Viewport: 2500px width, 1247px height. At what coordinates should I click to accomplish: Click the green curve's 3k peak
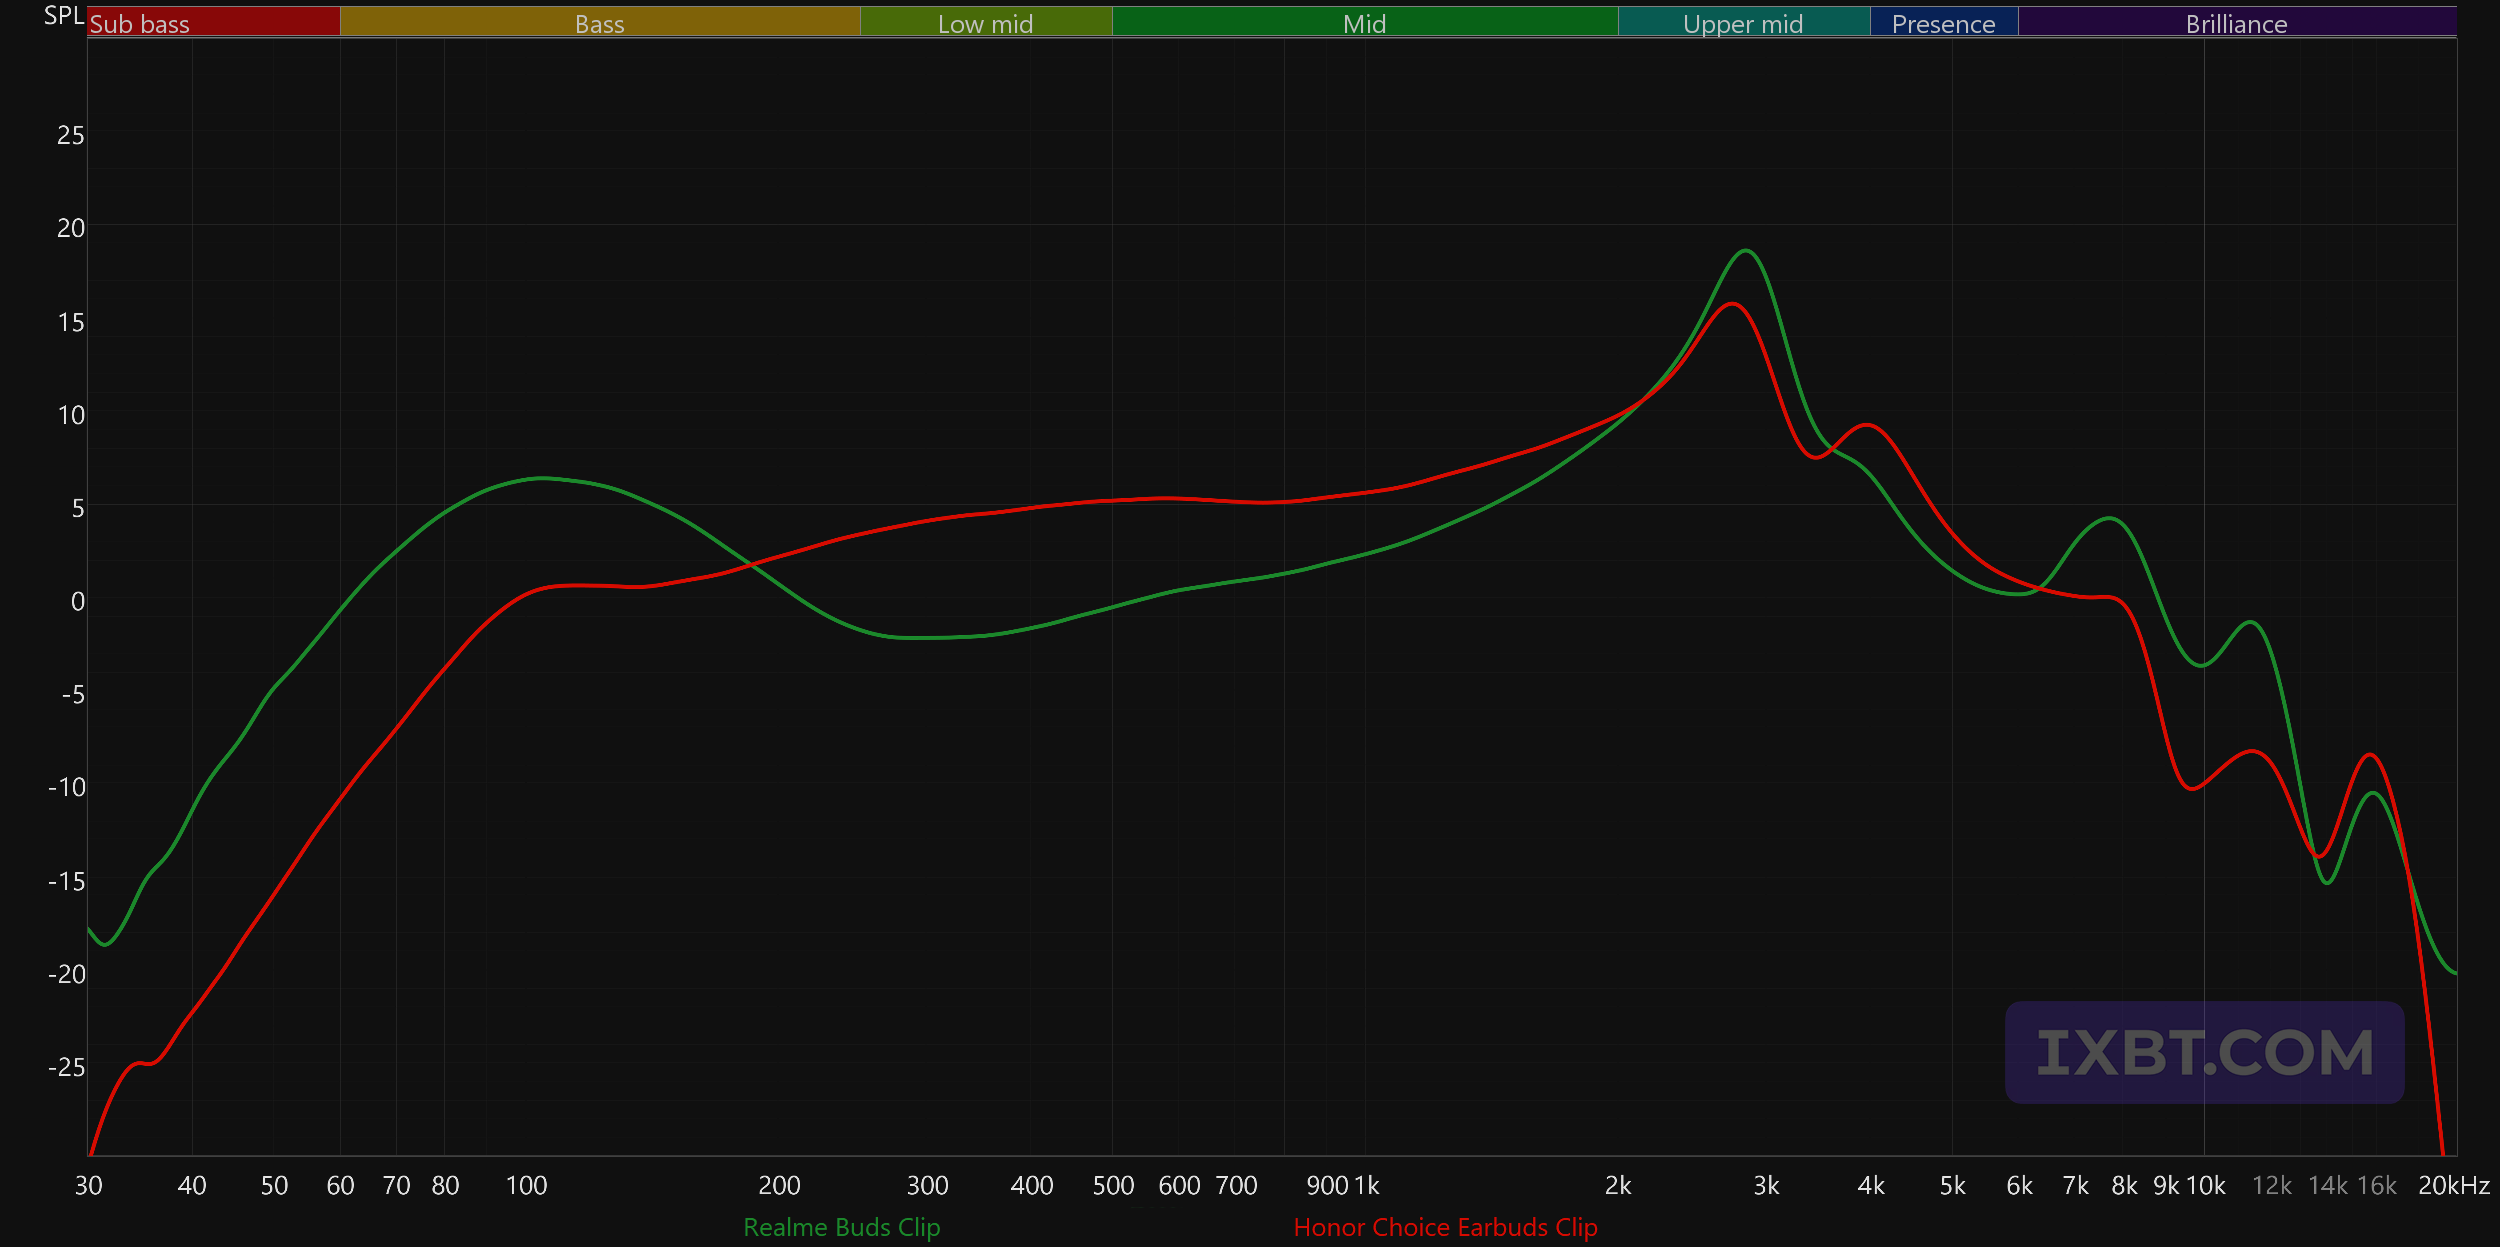[x=1745, y=251]
